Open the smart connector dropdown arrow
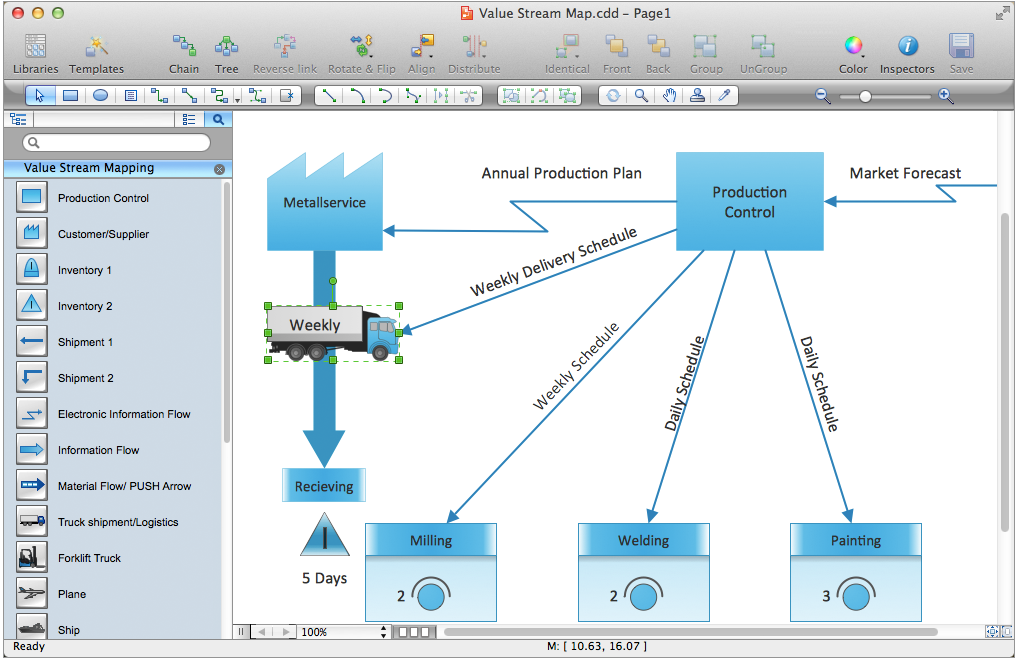1018x662 pixels. click(238, 98)
